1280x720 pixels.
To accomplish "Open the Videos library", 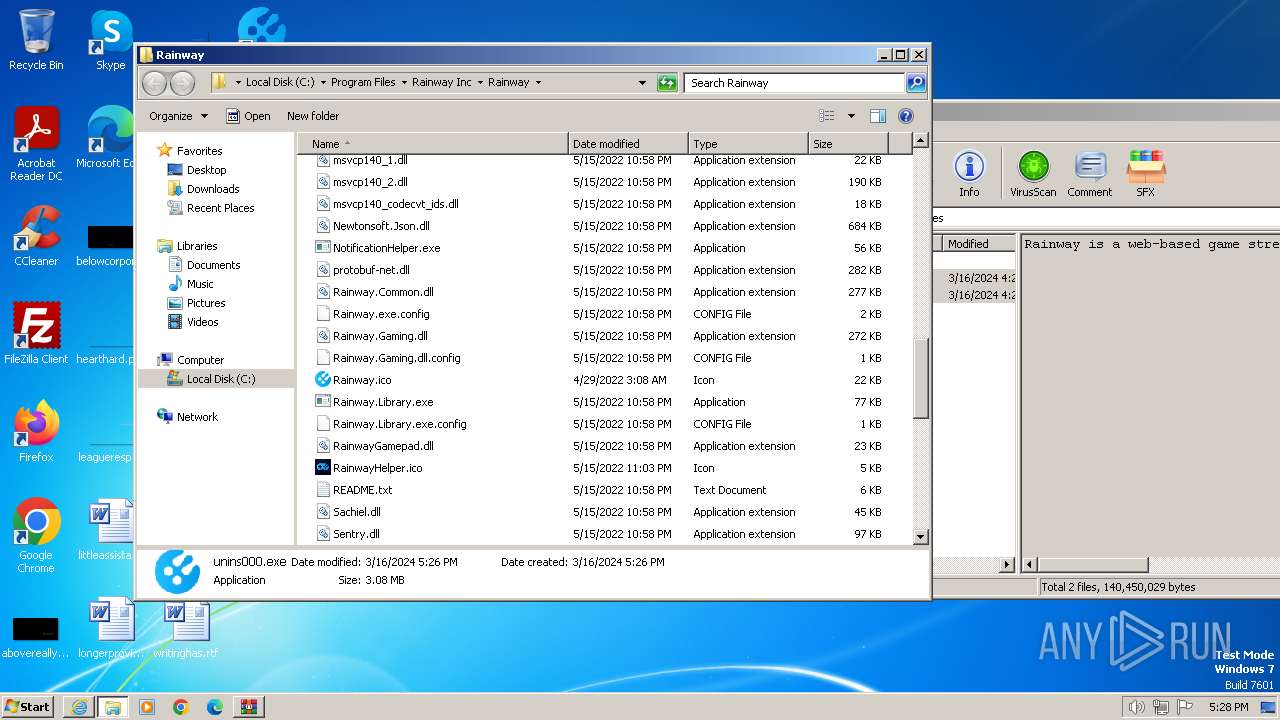I will (202, 322).
